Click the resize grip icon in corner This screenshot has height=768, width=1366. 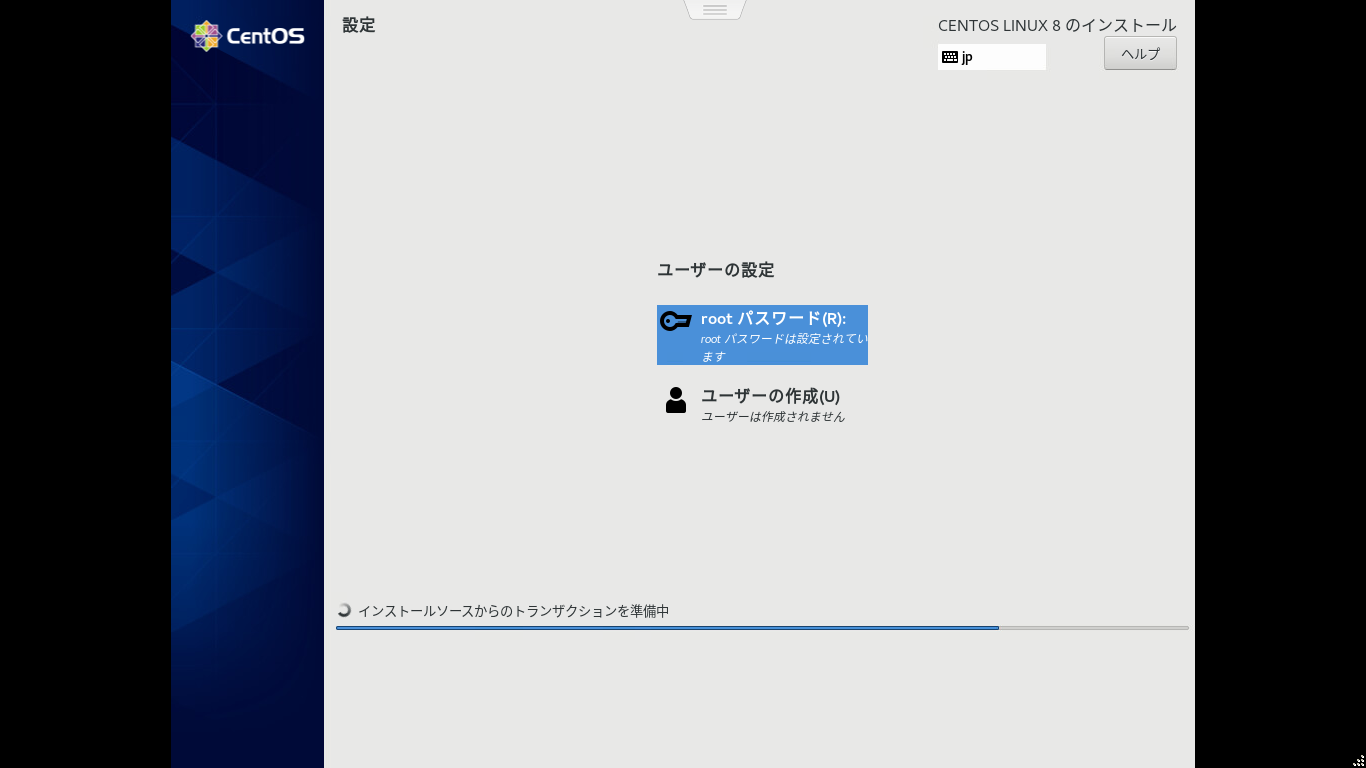click(x=1358, y=760)
